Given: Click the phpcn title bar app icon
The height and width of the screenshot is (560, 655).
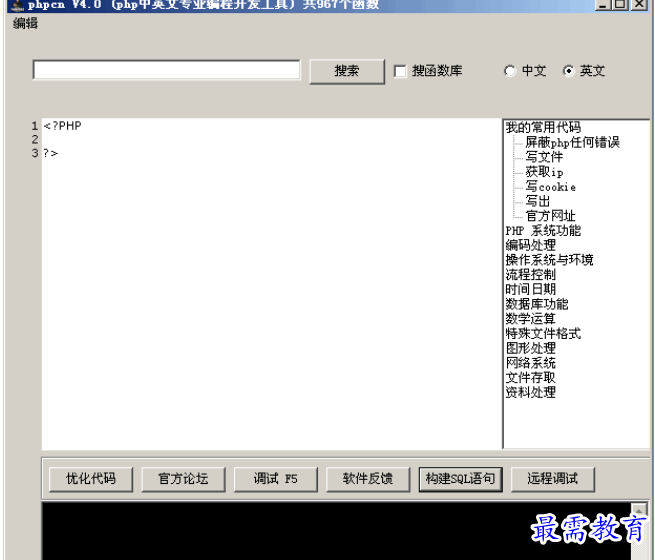Looking at the screenshot, I should point(18,5).
